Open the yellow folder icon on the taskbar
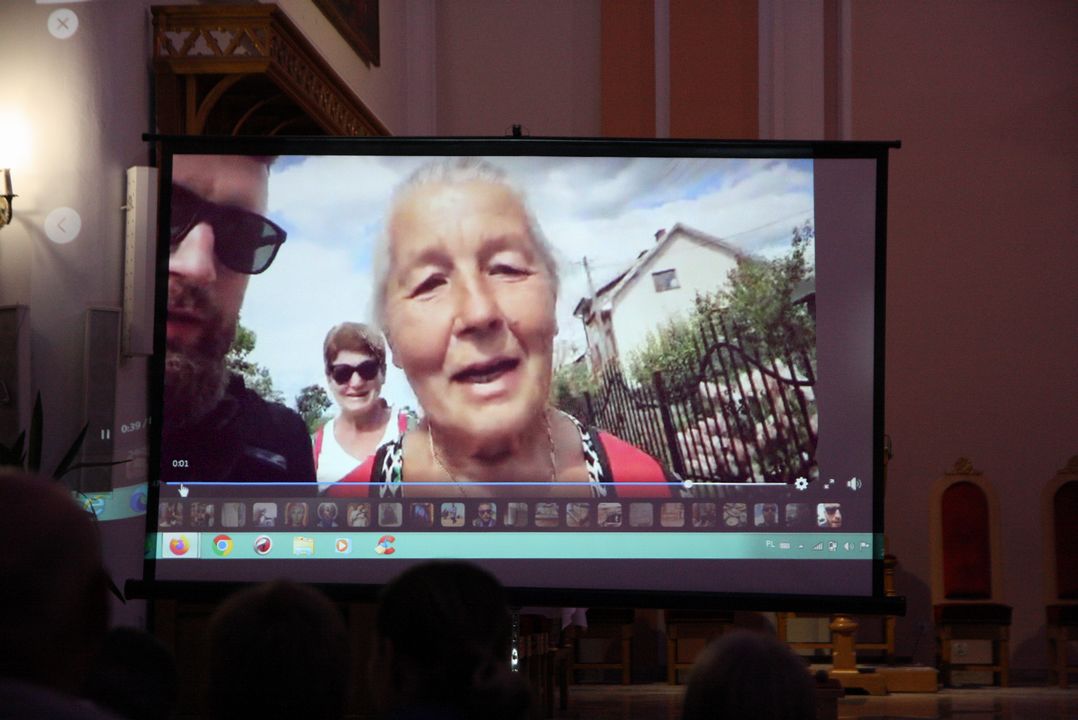Screen dimensions: 1078x720 303,545
